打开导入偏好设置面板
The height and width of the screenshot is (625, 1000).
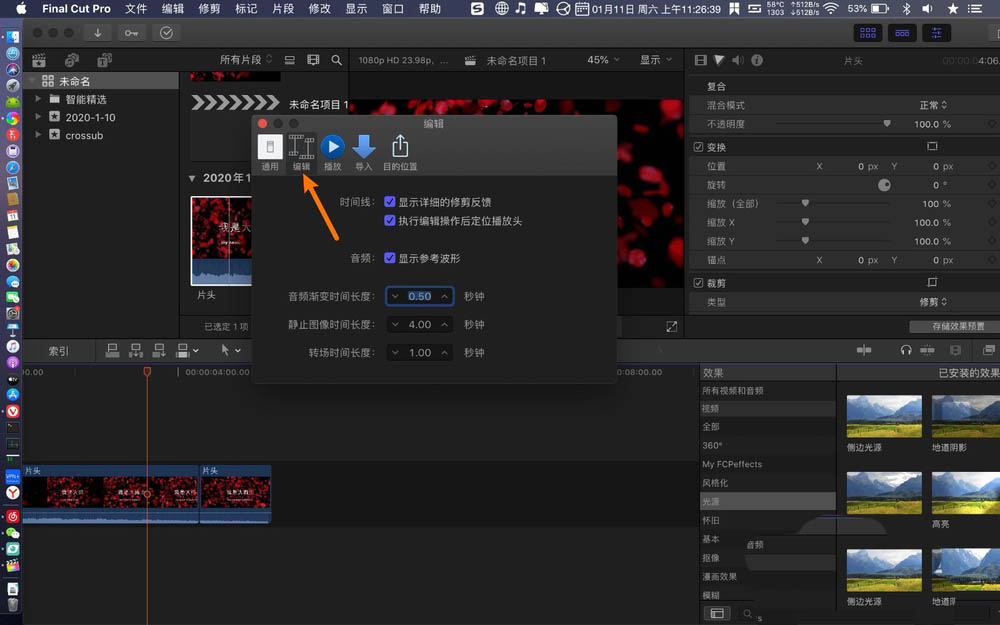pos(364,150)
